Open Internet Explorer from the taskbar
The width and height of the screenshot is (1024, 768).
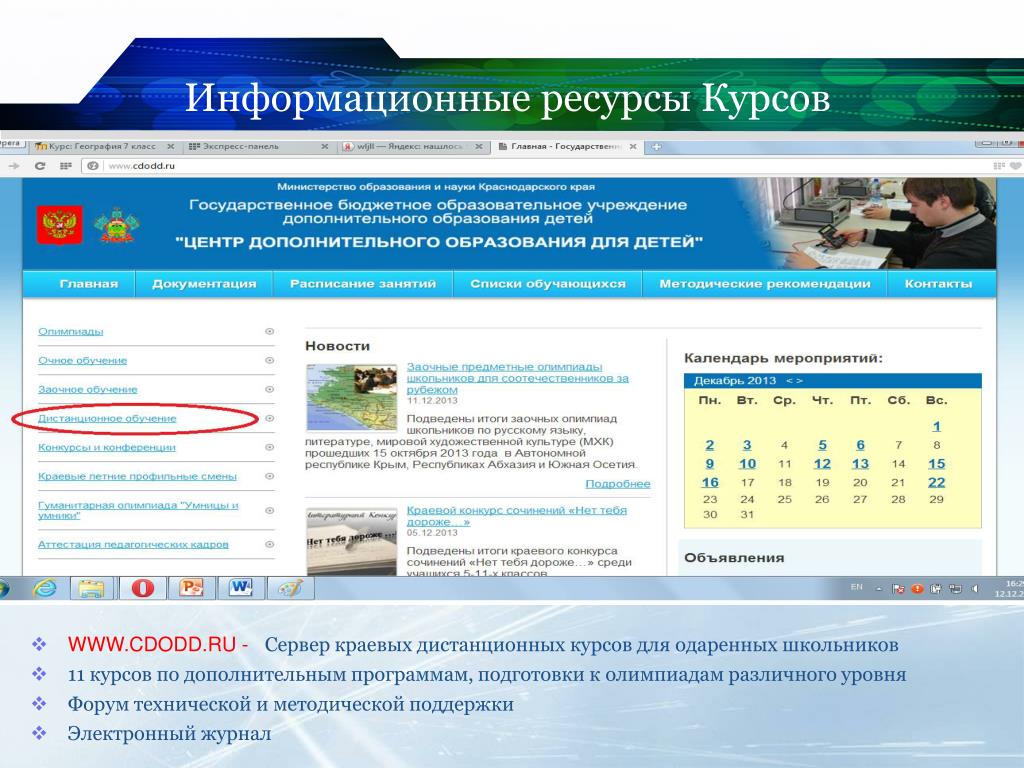pyautogui.click(x=44, y=588)
